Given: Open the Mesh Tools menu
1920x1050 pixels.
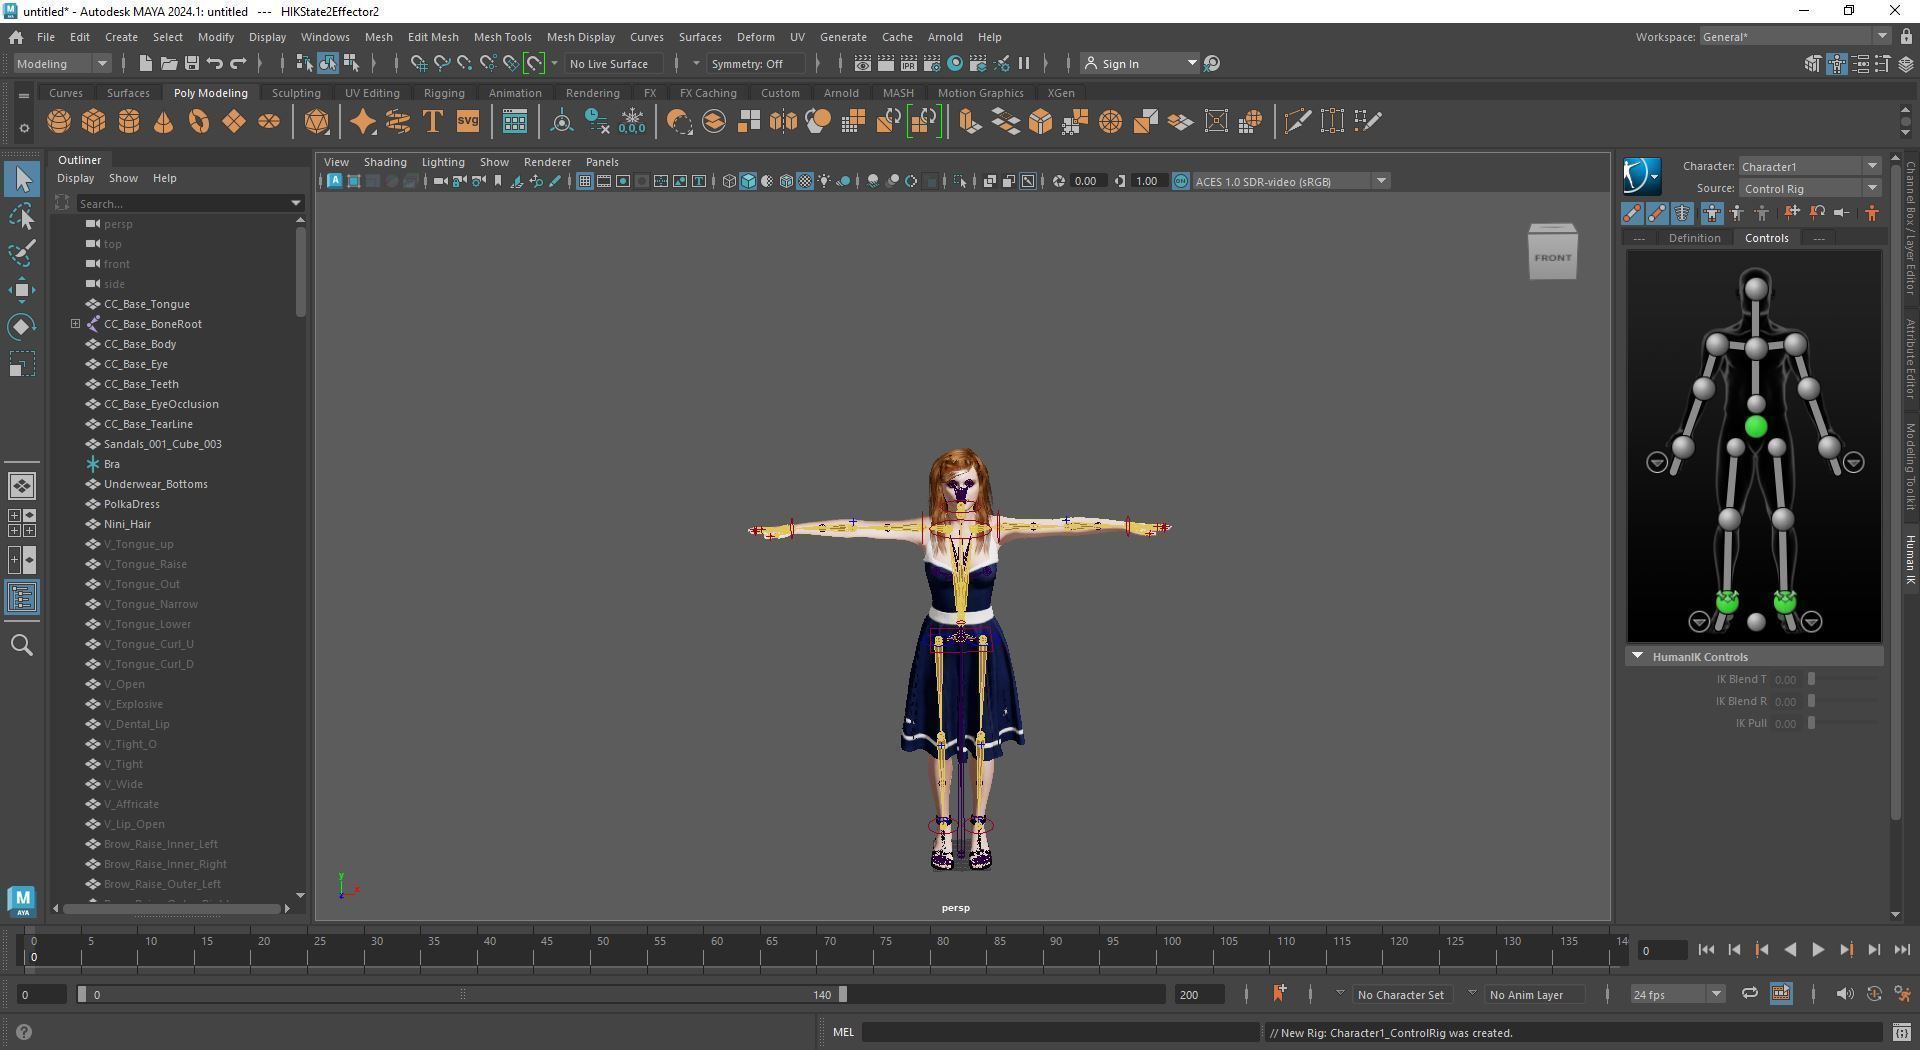Looking at the screenshot, I should (502, 37).
